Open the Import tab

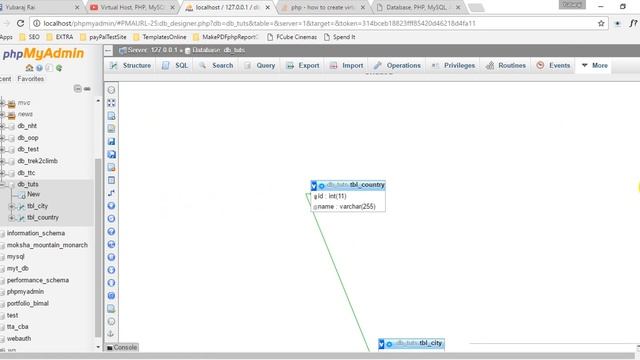coord(347,65)
